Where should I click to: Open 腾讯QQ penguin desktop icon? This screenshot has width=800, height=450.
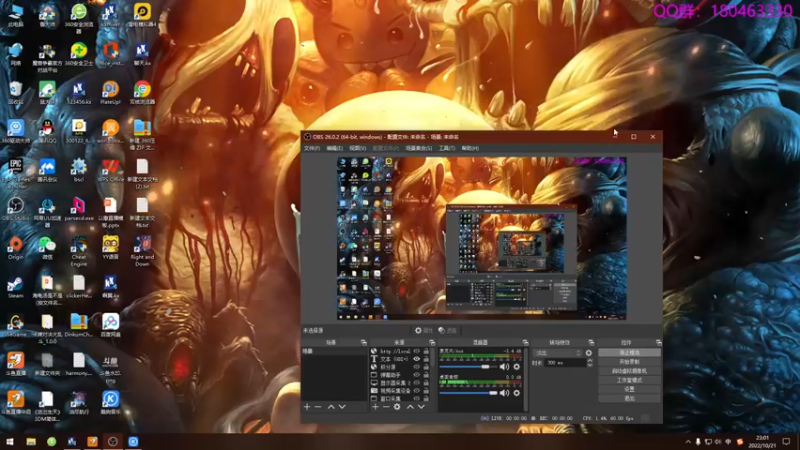[47, 132]
